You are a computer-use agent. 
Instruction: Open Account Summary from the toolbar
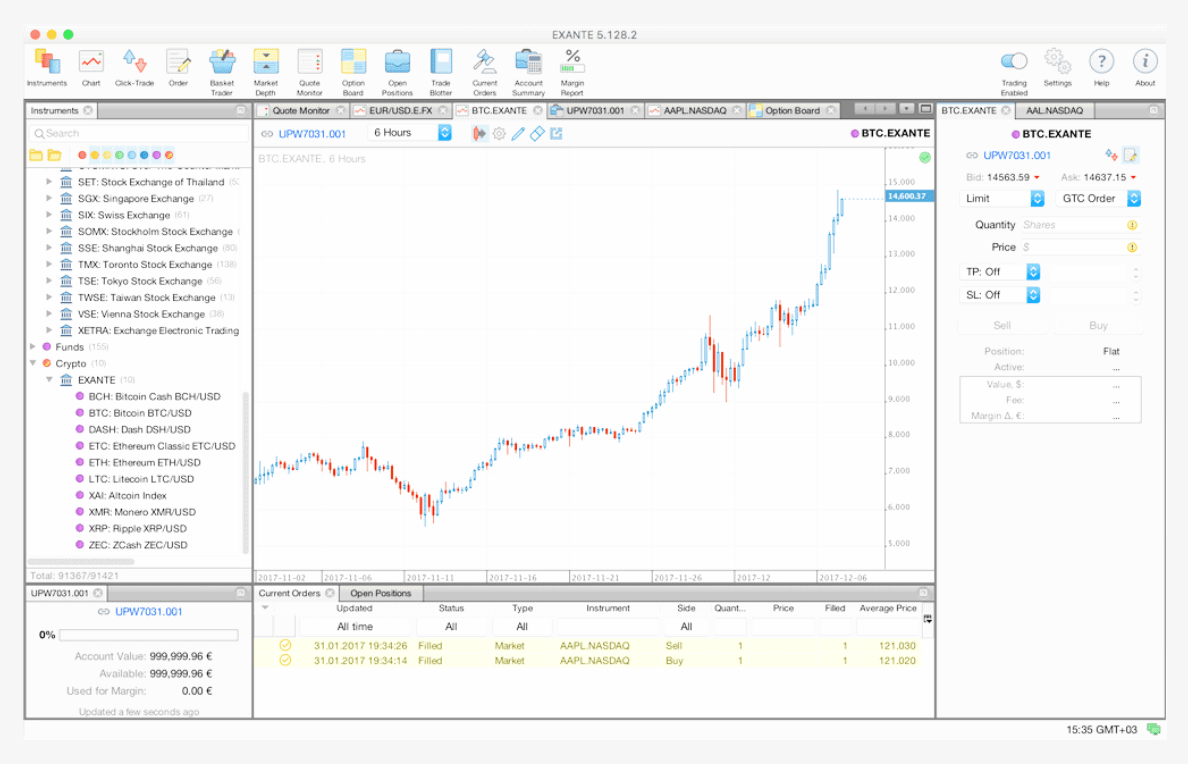coord(528,72)
